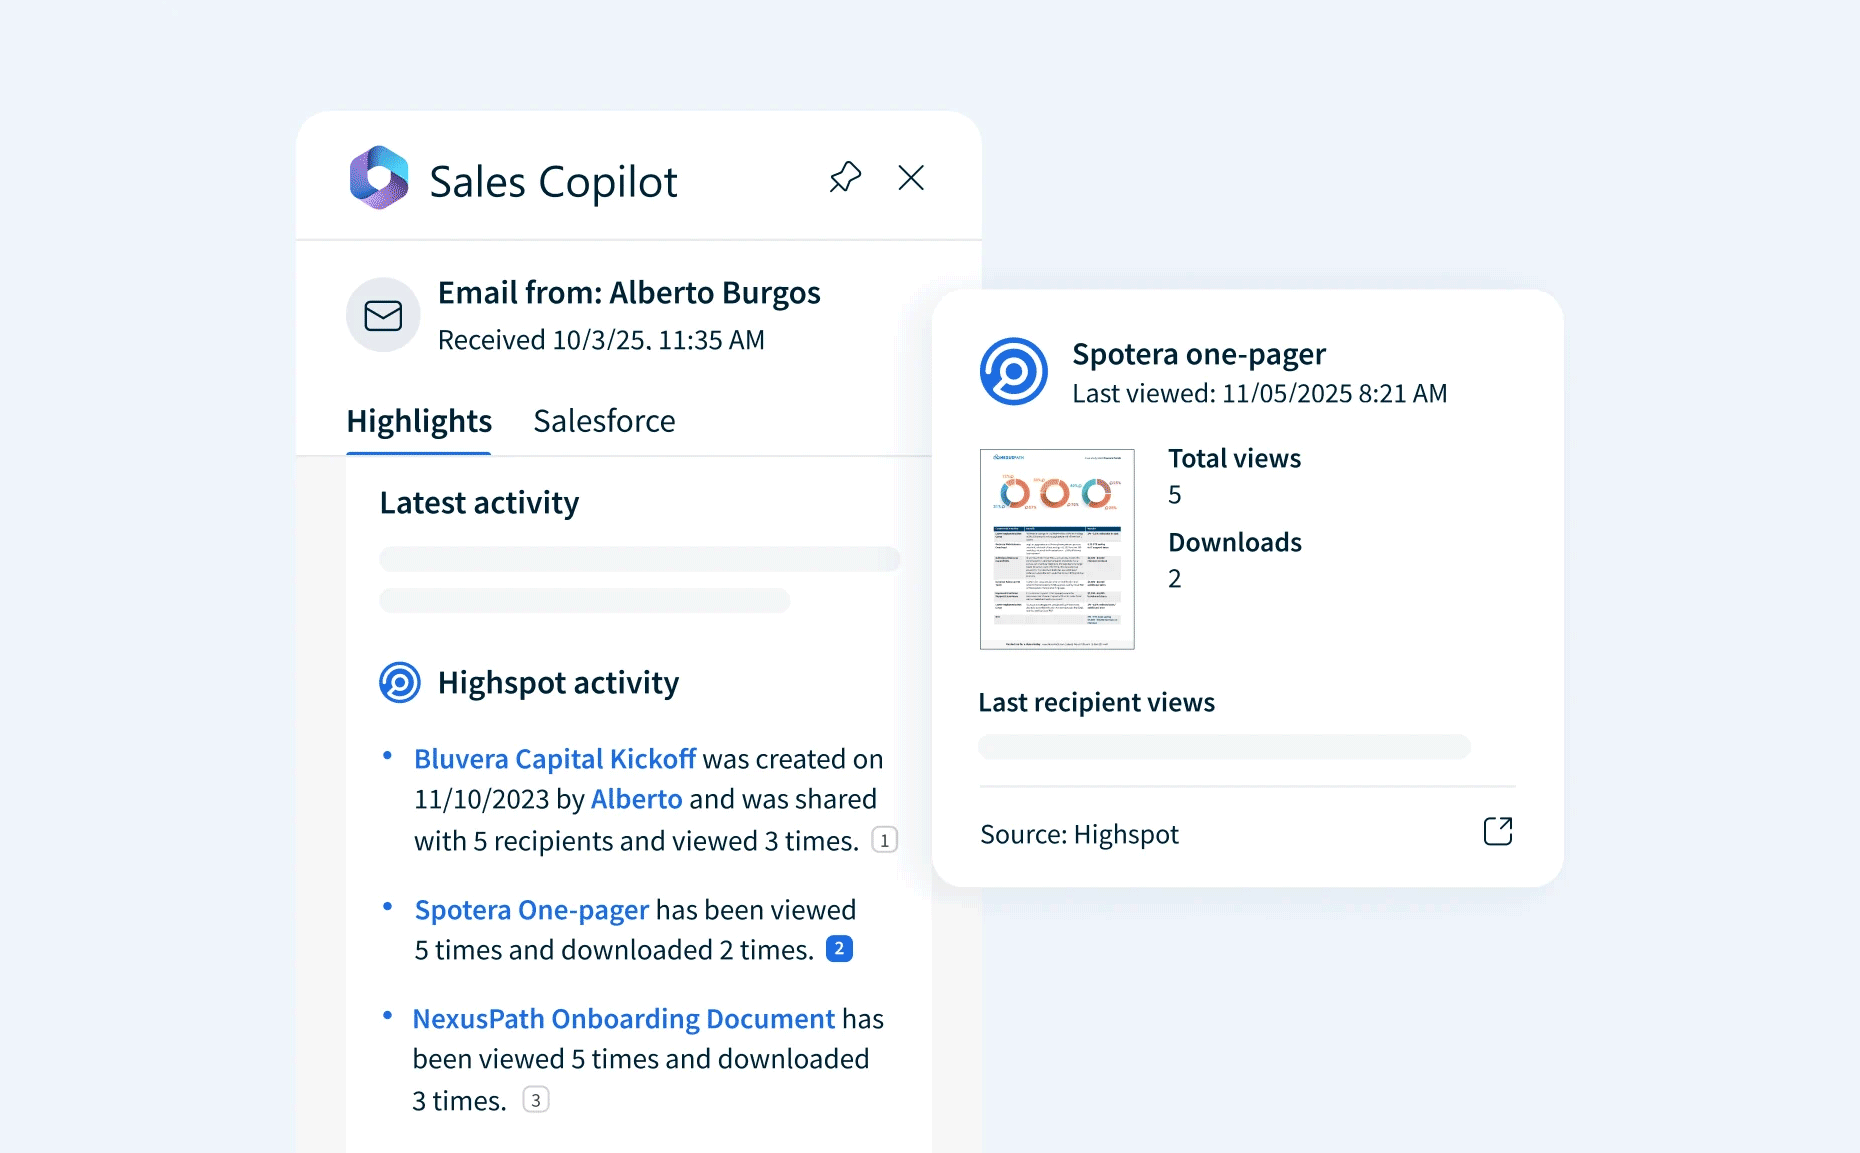1860x1153 pixels.
Task: Open citation 1 reference badge
Action: [x=884, y=840]
